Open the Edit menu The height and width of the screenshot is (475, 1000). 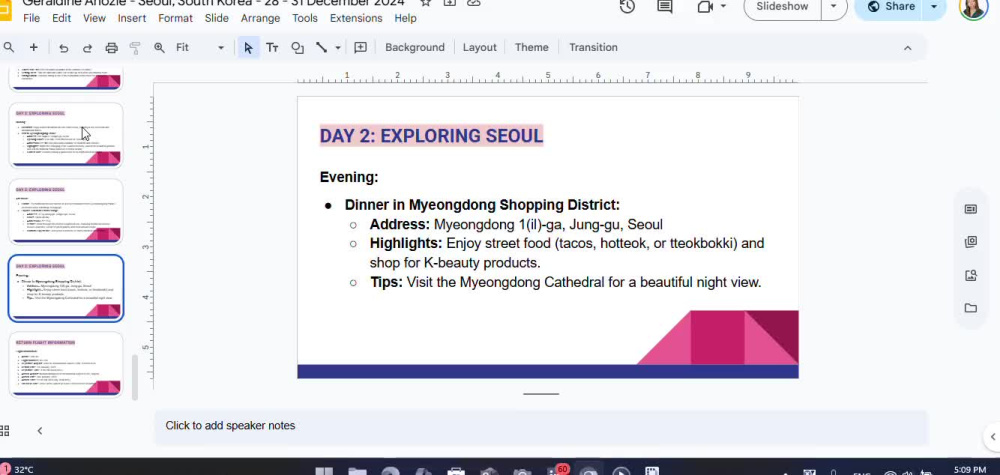[61, 18]
